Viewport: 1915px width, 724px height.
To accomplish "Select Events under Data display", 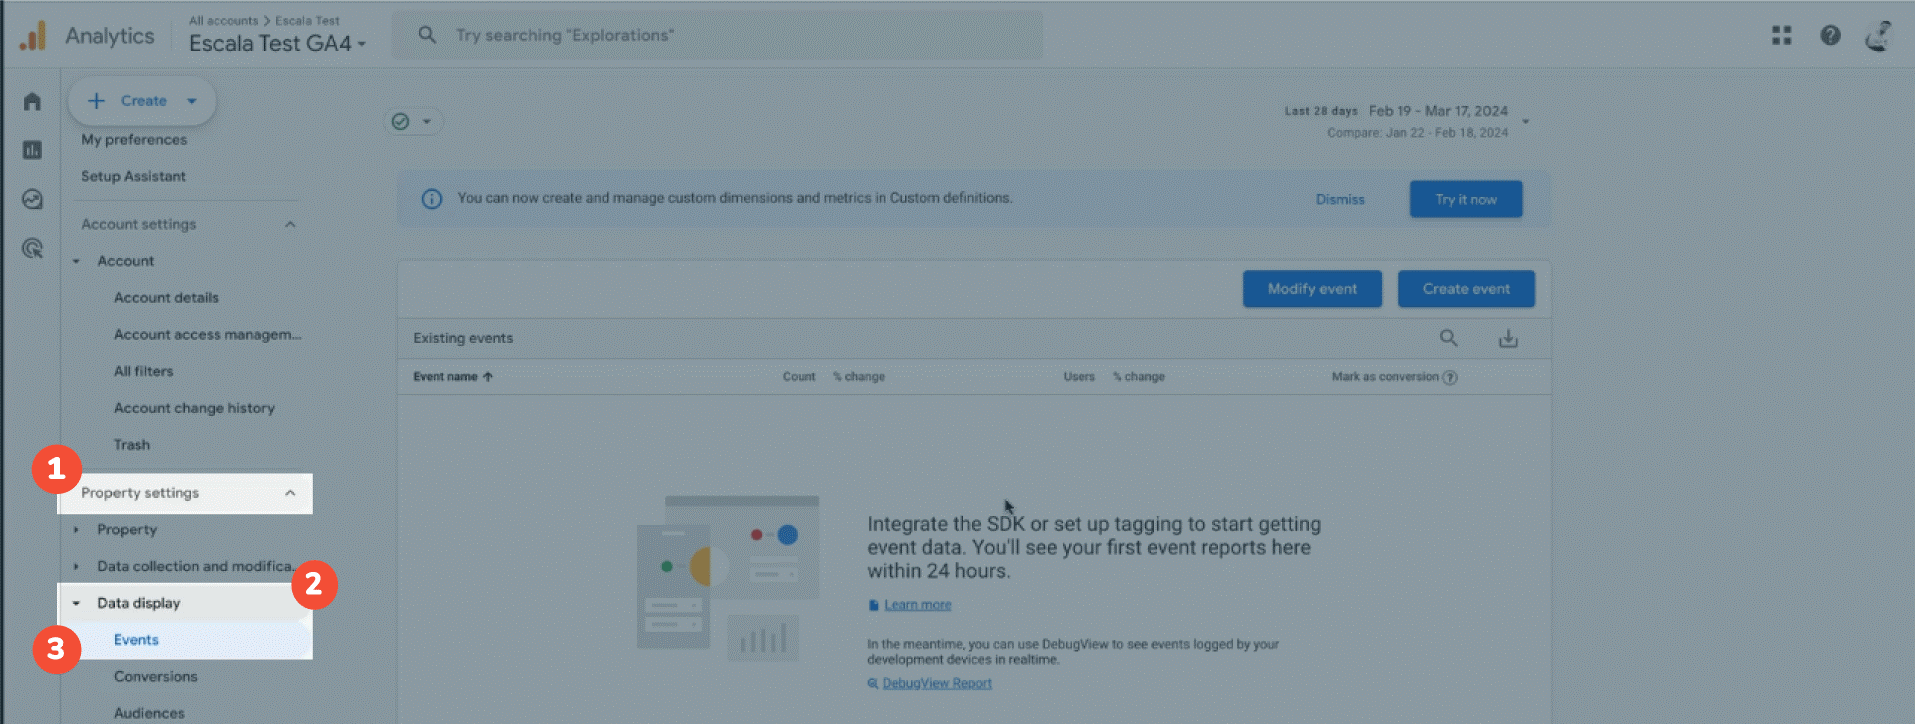I will tap(136, 640).
